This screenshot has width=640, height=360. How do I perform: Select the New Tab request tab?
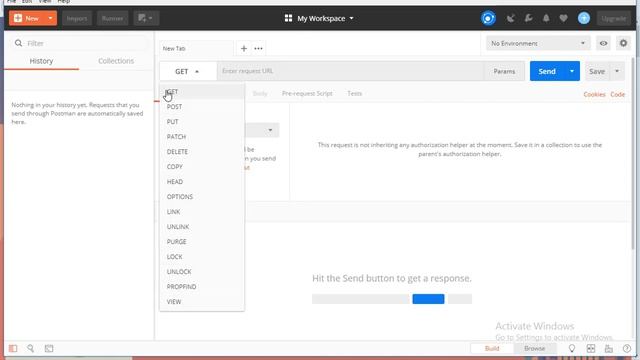[196, 49]
